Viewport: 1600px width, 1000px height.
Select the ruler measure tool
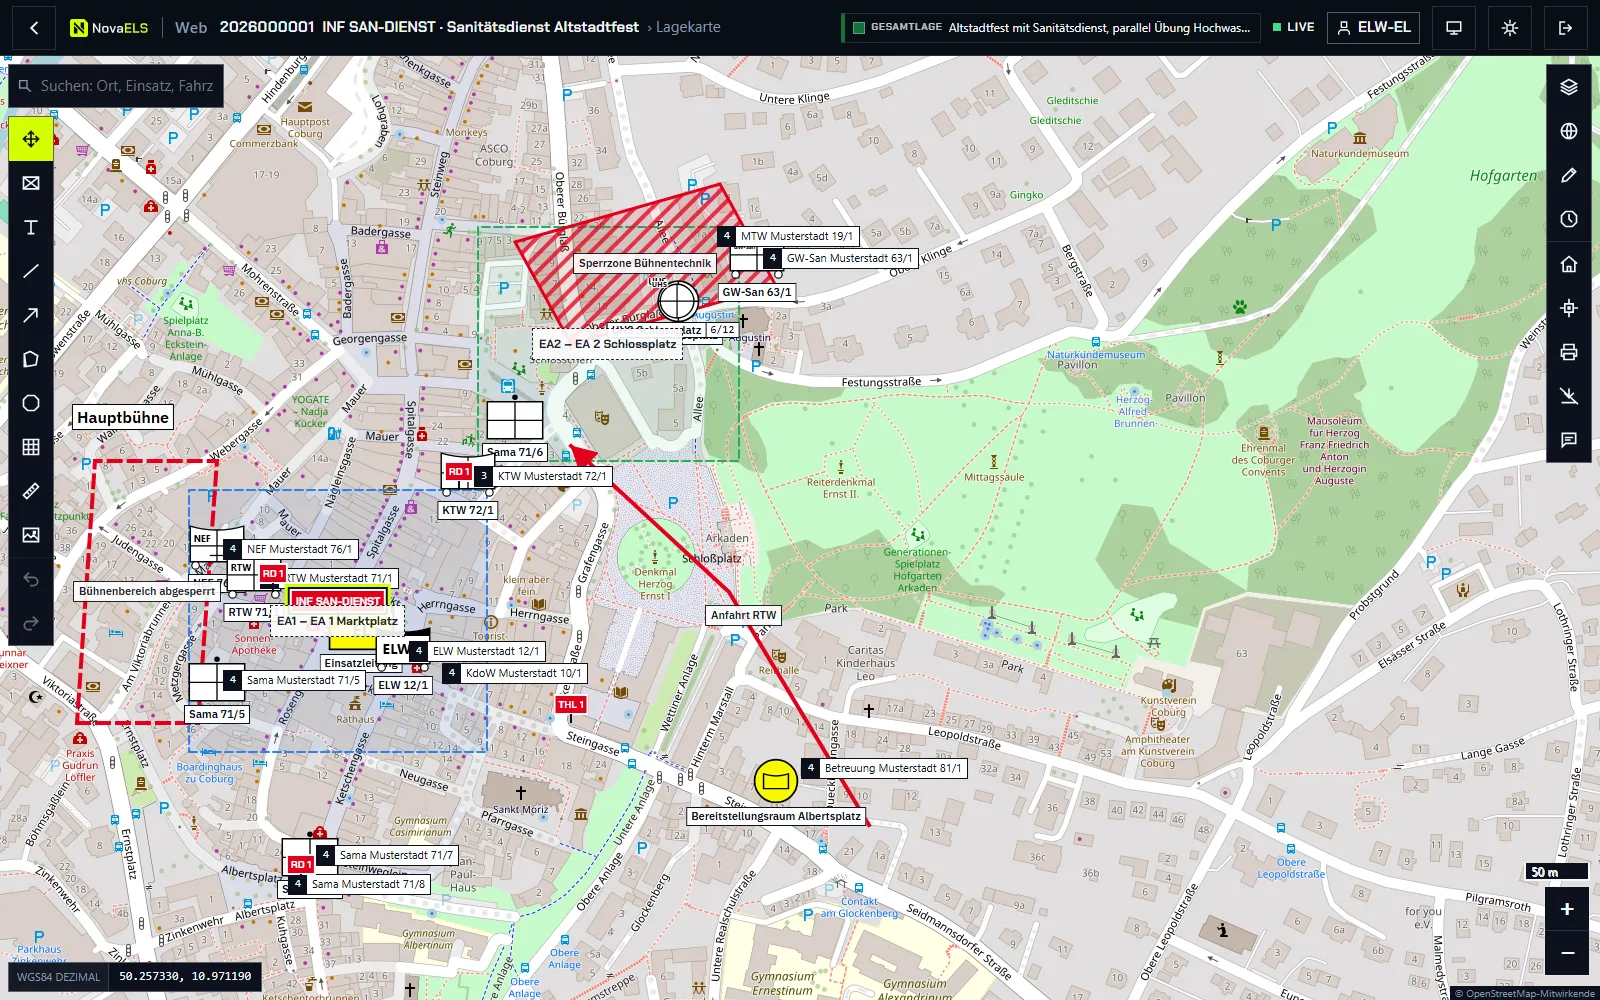pos(31,491)
